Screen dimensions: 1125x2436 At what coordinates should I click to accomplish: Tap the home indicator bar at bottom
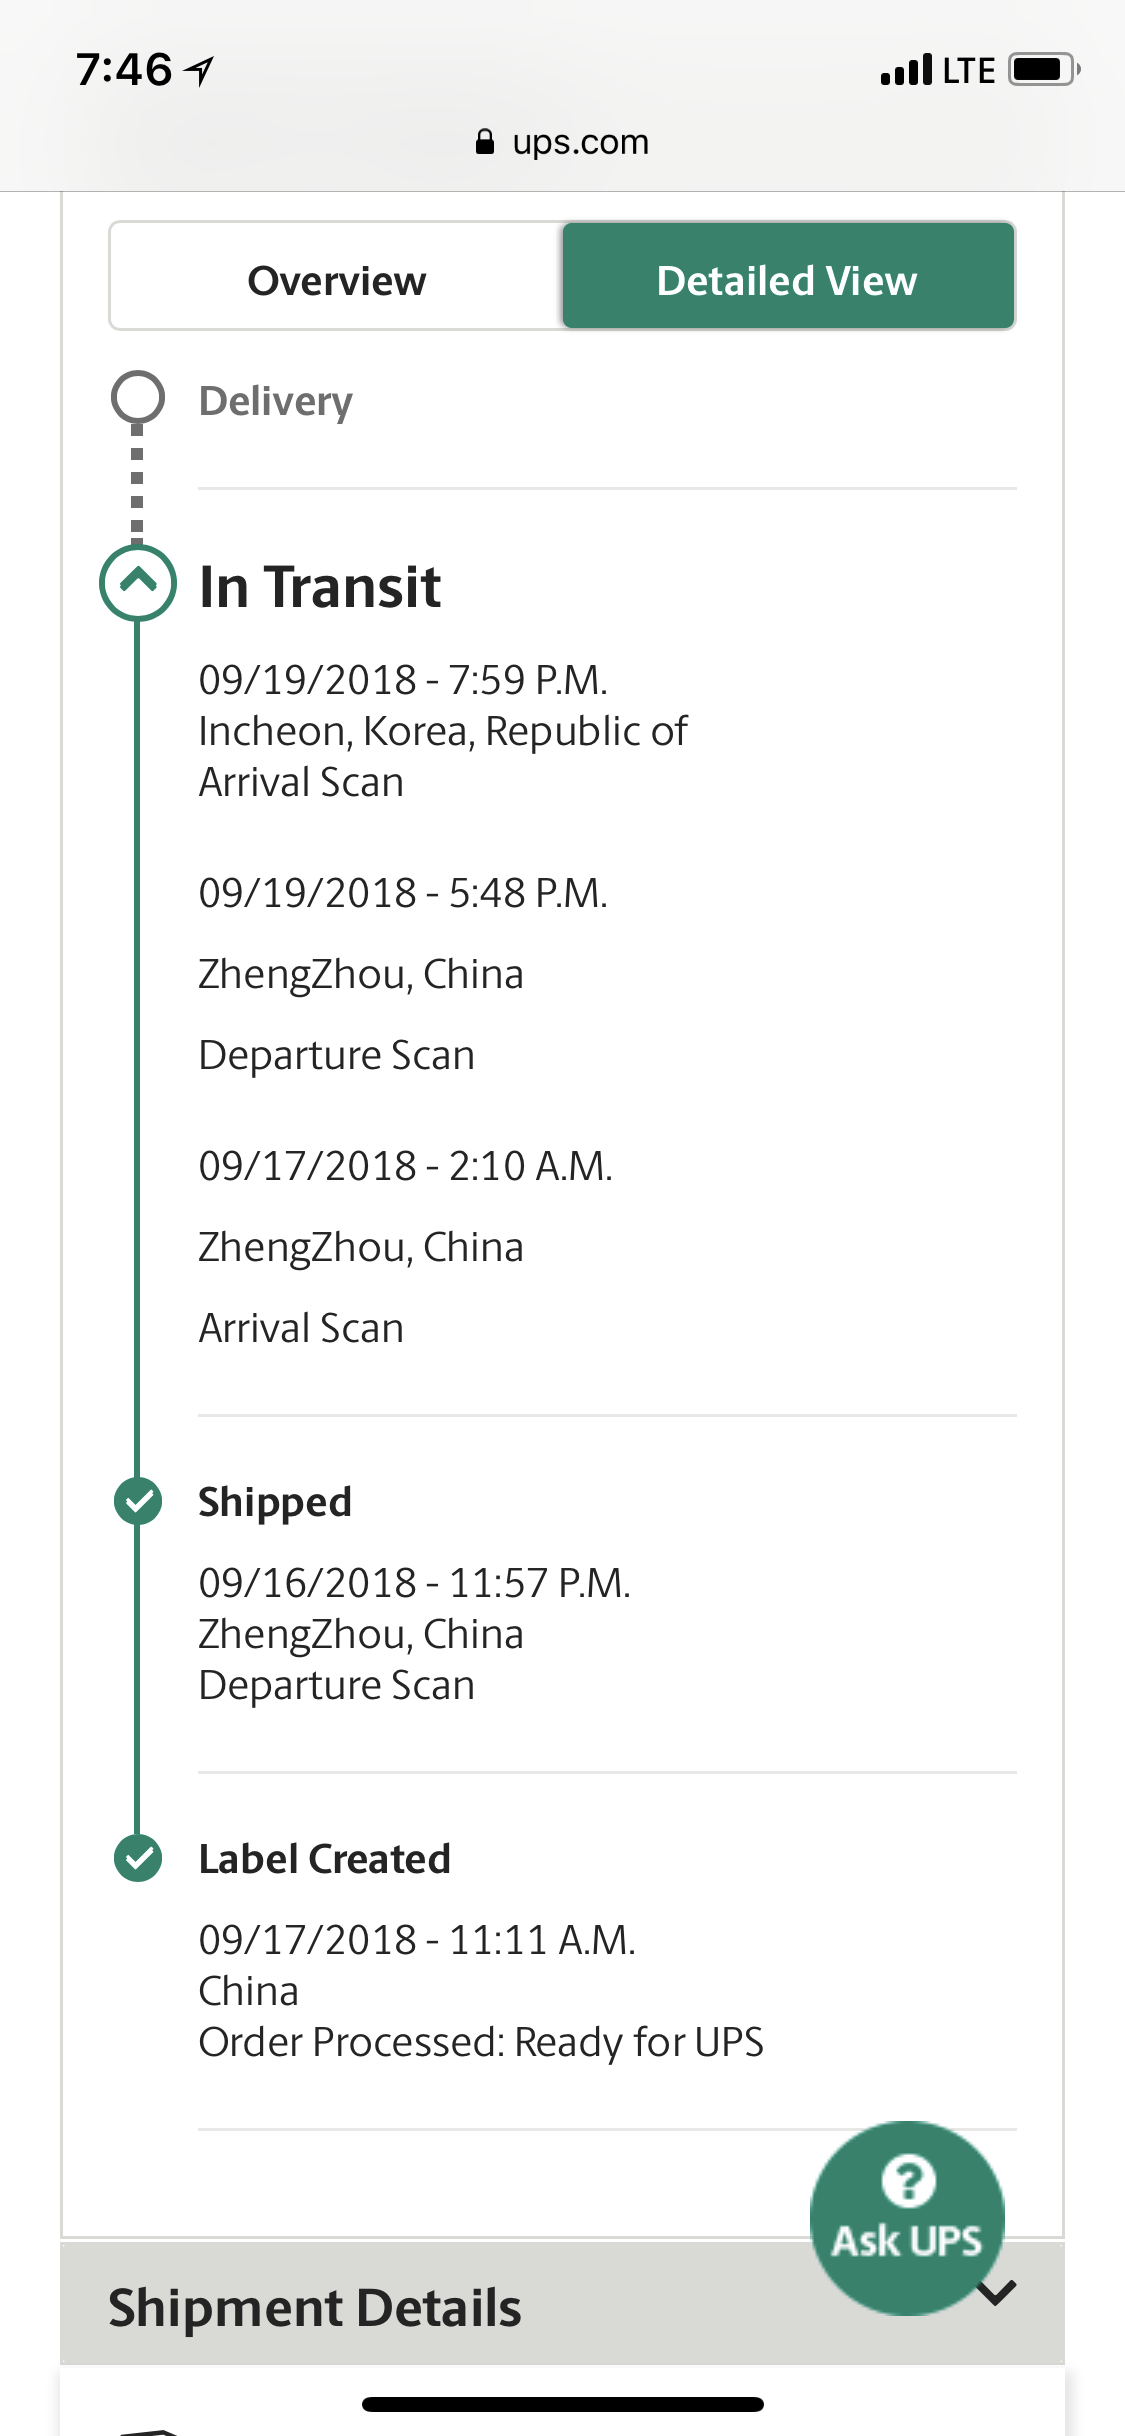coord(563,2404)
